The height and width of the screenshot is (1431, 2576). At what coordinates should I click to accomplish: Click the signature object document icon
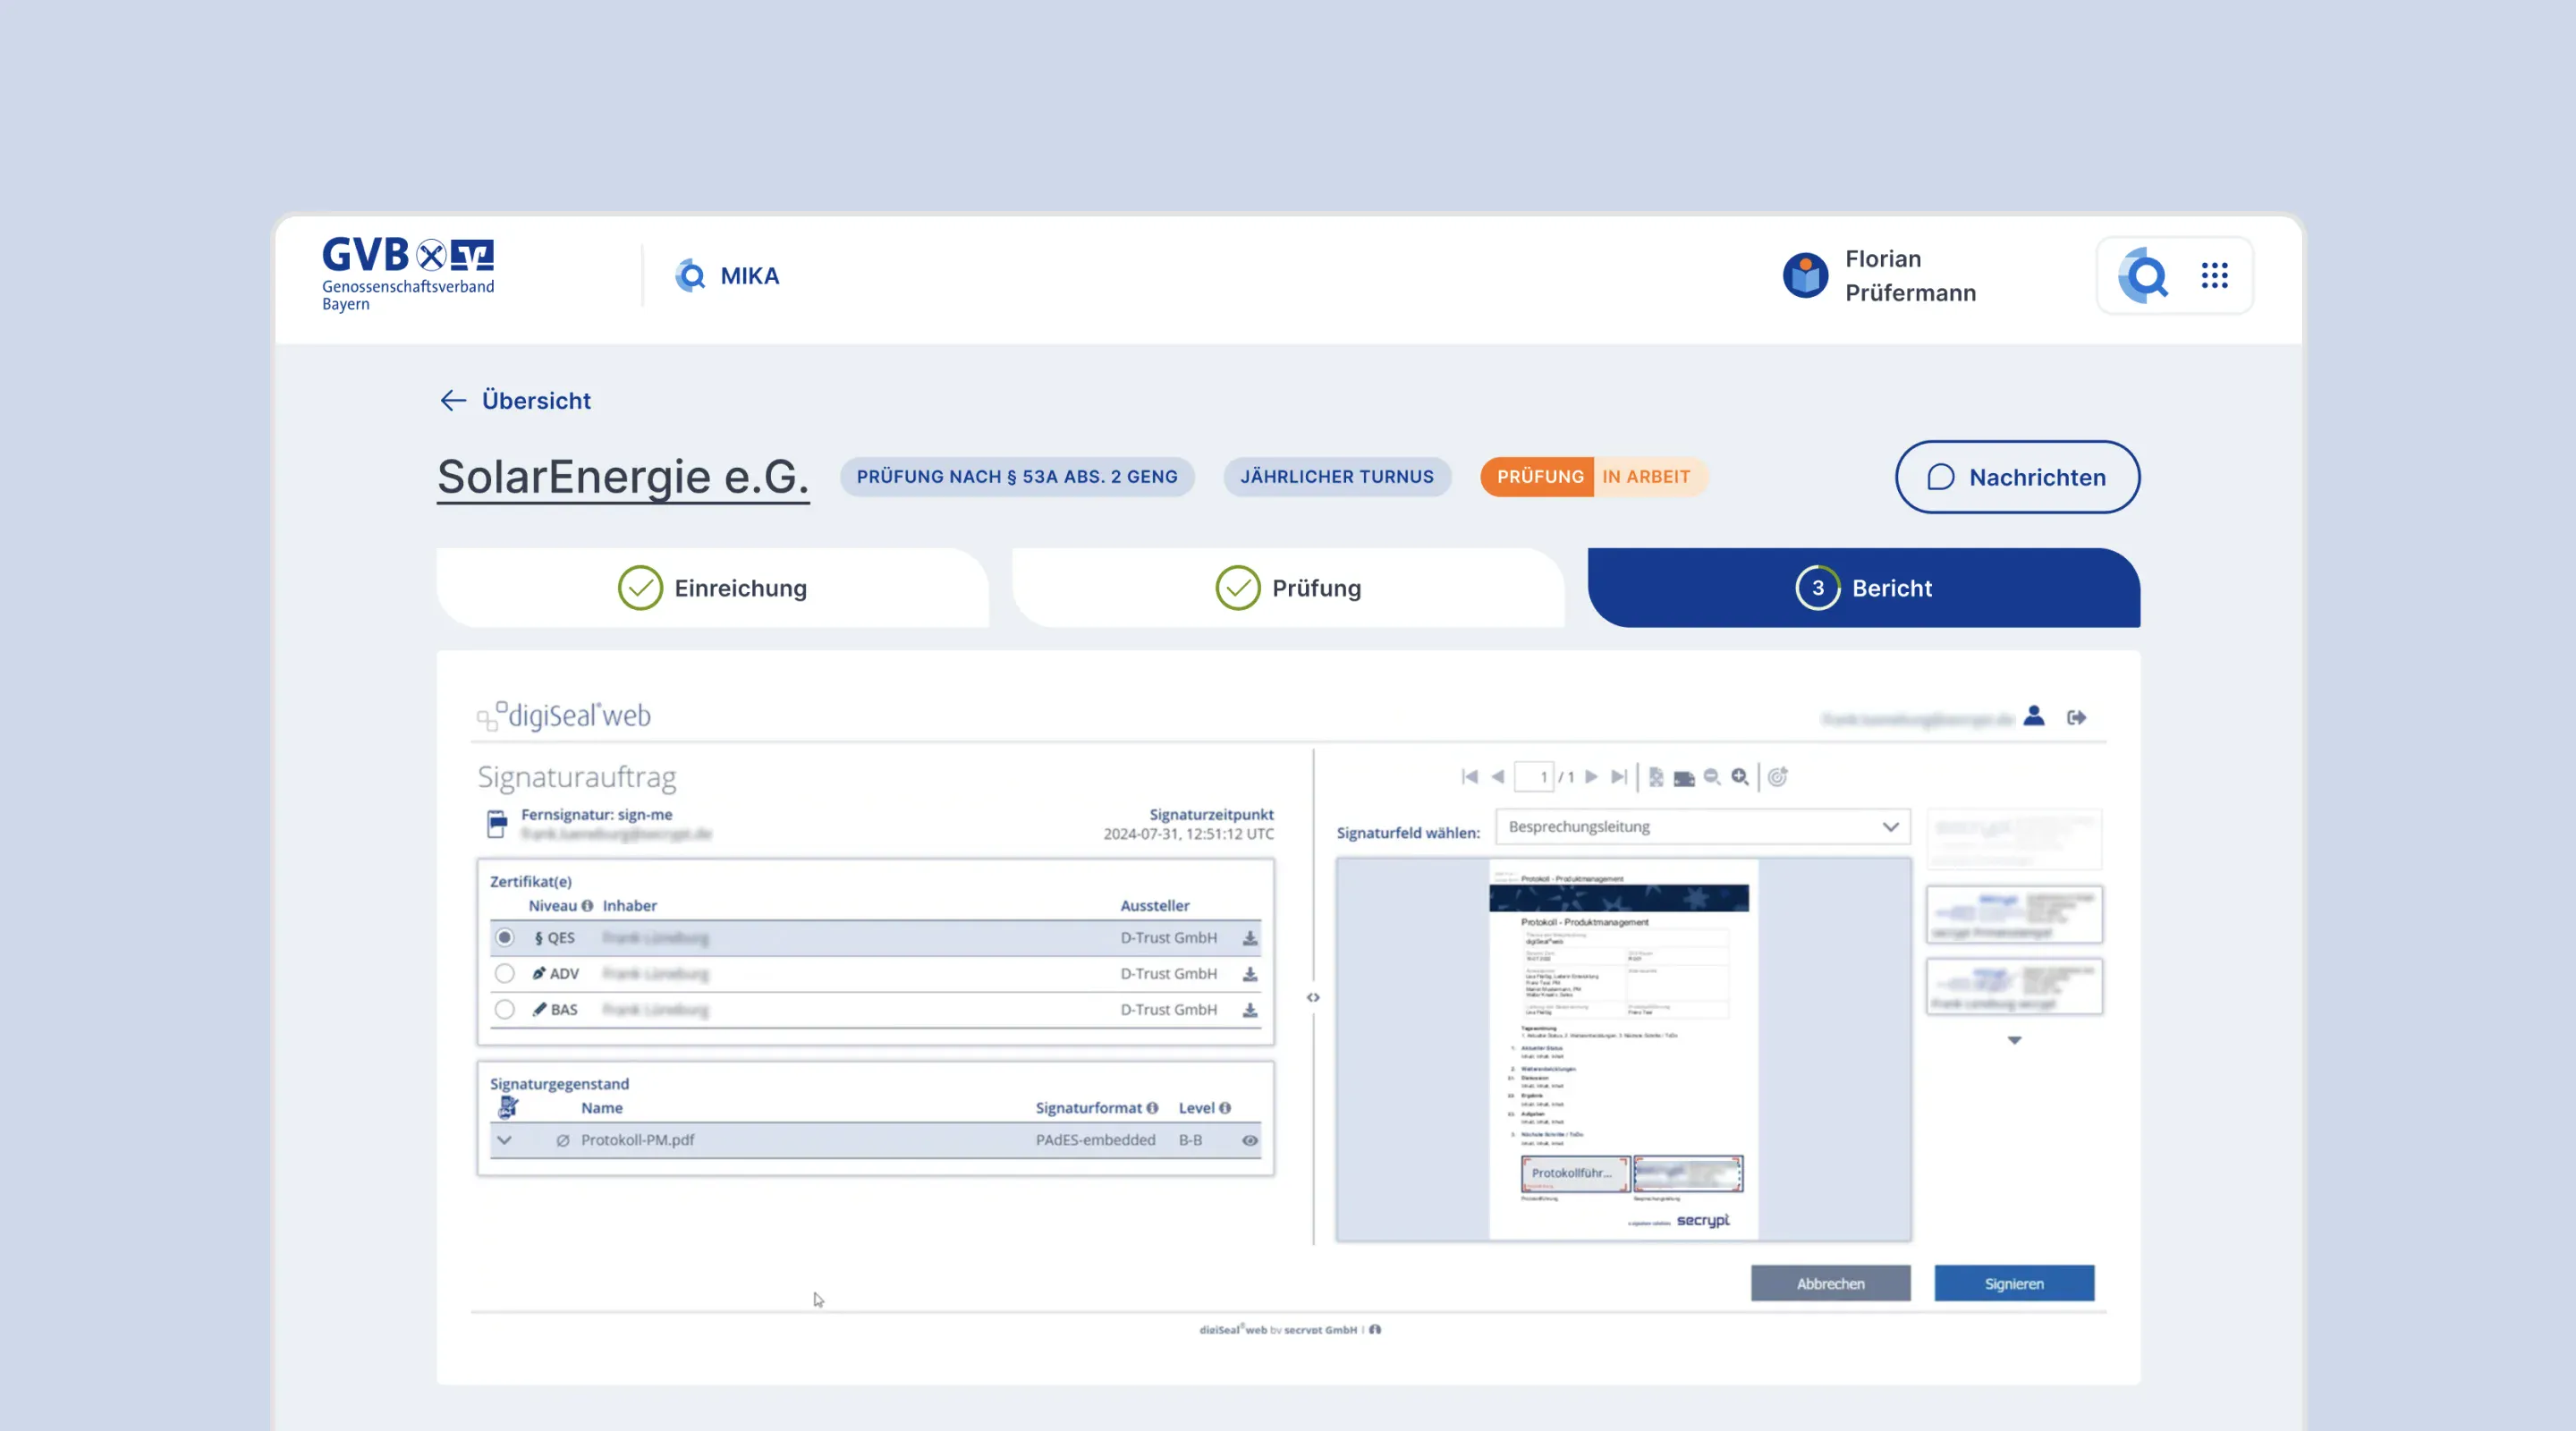(x=508, y=1107)
